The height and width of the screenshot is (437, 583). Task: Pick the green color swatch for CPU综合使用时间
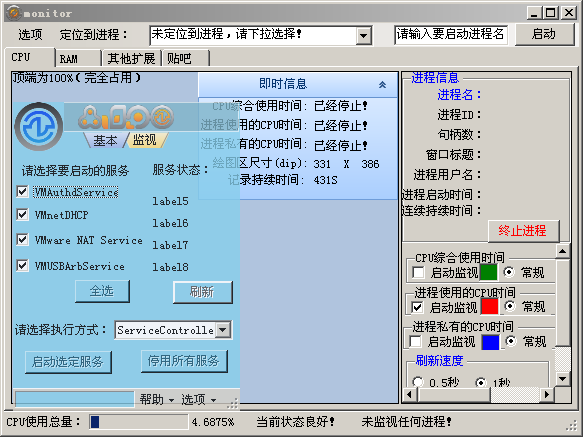point(489,272)
